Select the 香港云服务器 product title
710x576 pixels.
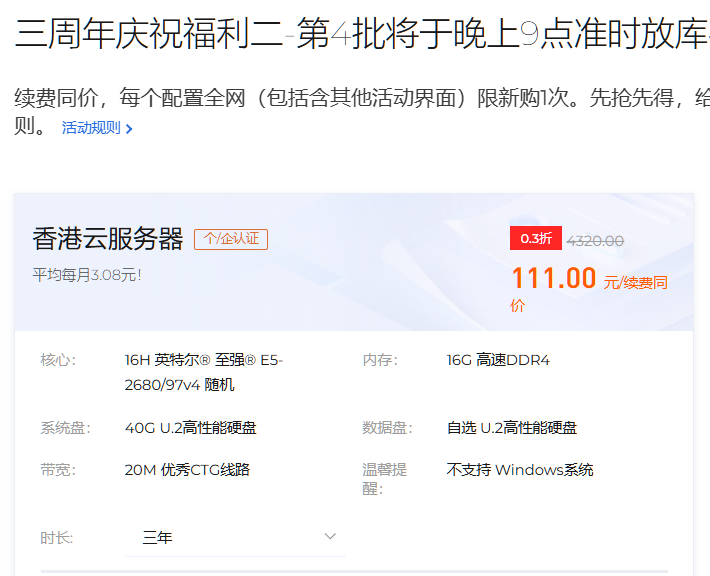pyautogui.click(x=108, y=239)
